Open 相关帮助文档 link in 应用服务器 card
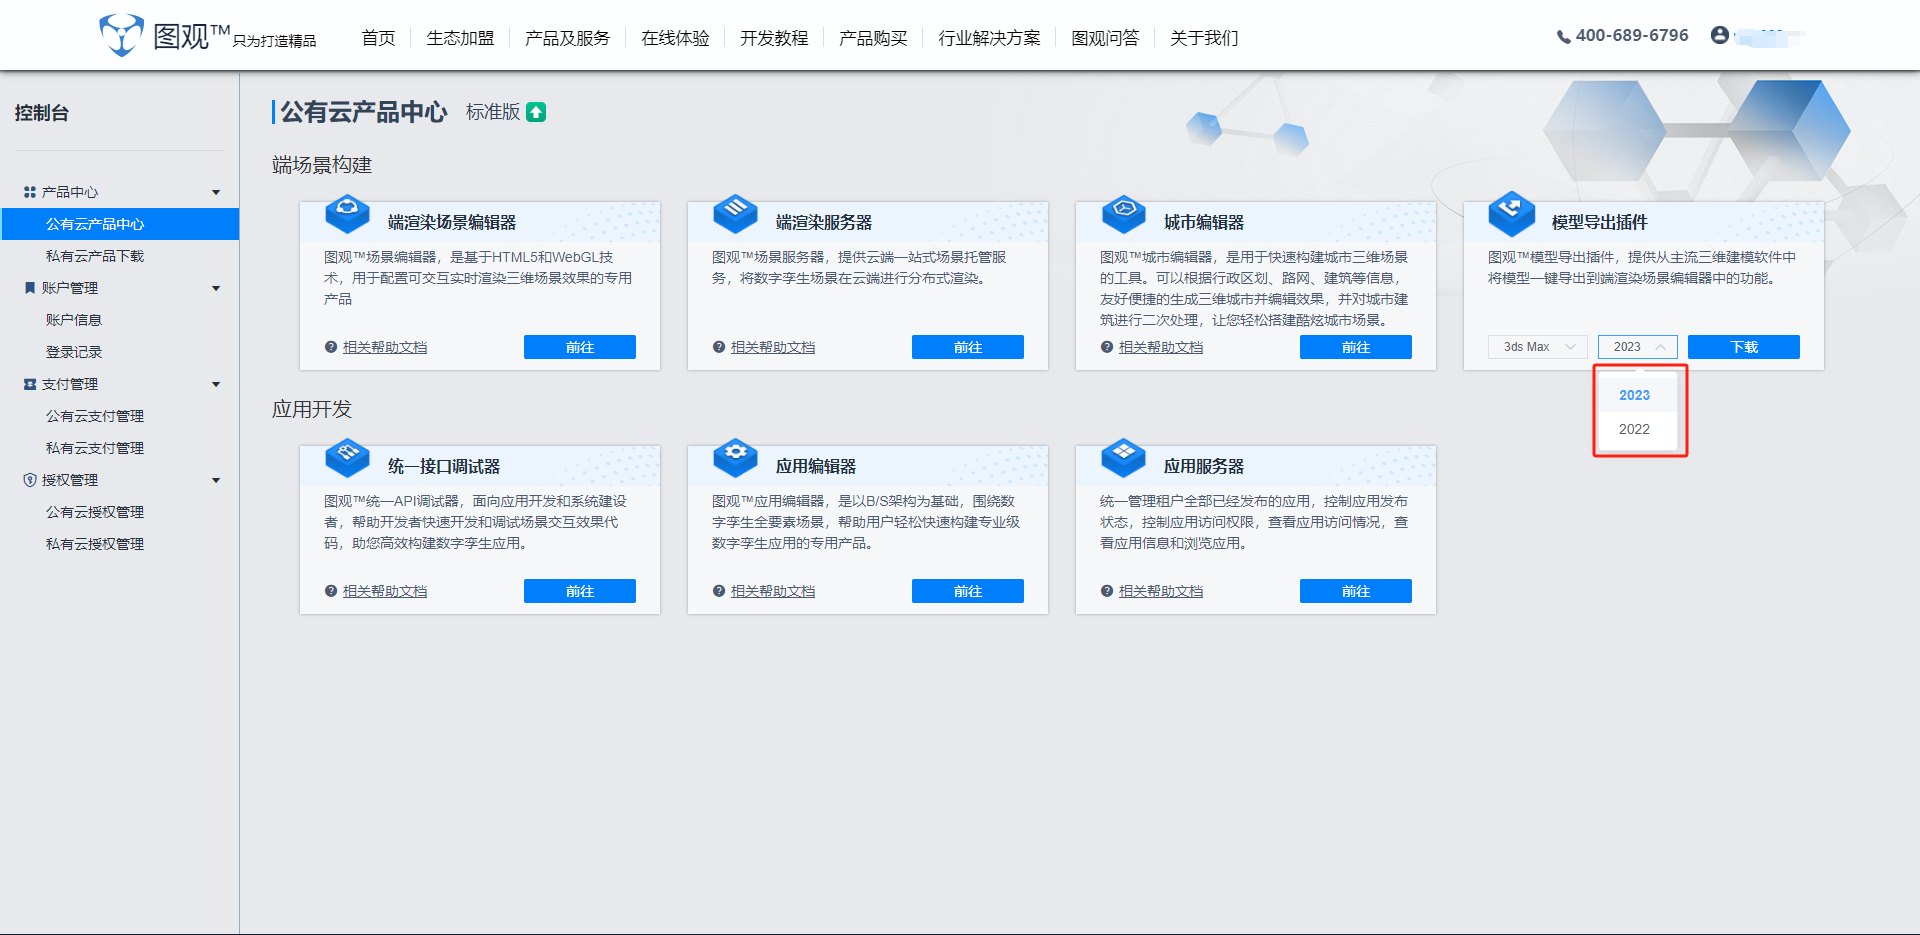This screenshot has width=1920, height=935. click(x=1161, y=591)
